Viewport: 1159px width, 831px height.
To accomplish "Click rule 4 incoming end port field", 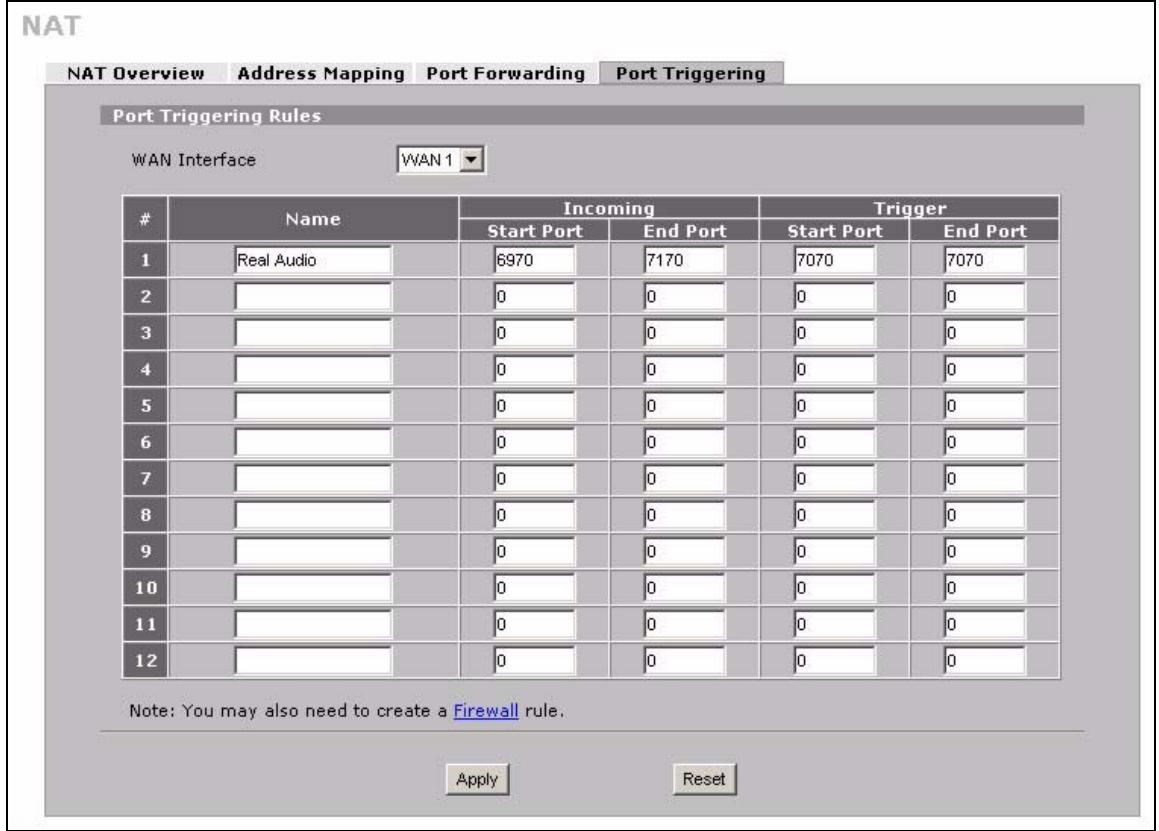I will click(684, 369).
